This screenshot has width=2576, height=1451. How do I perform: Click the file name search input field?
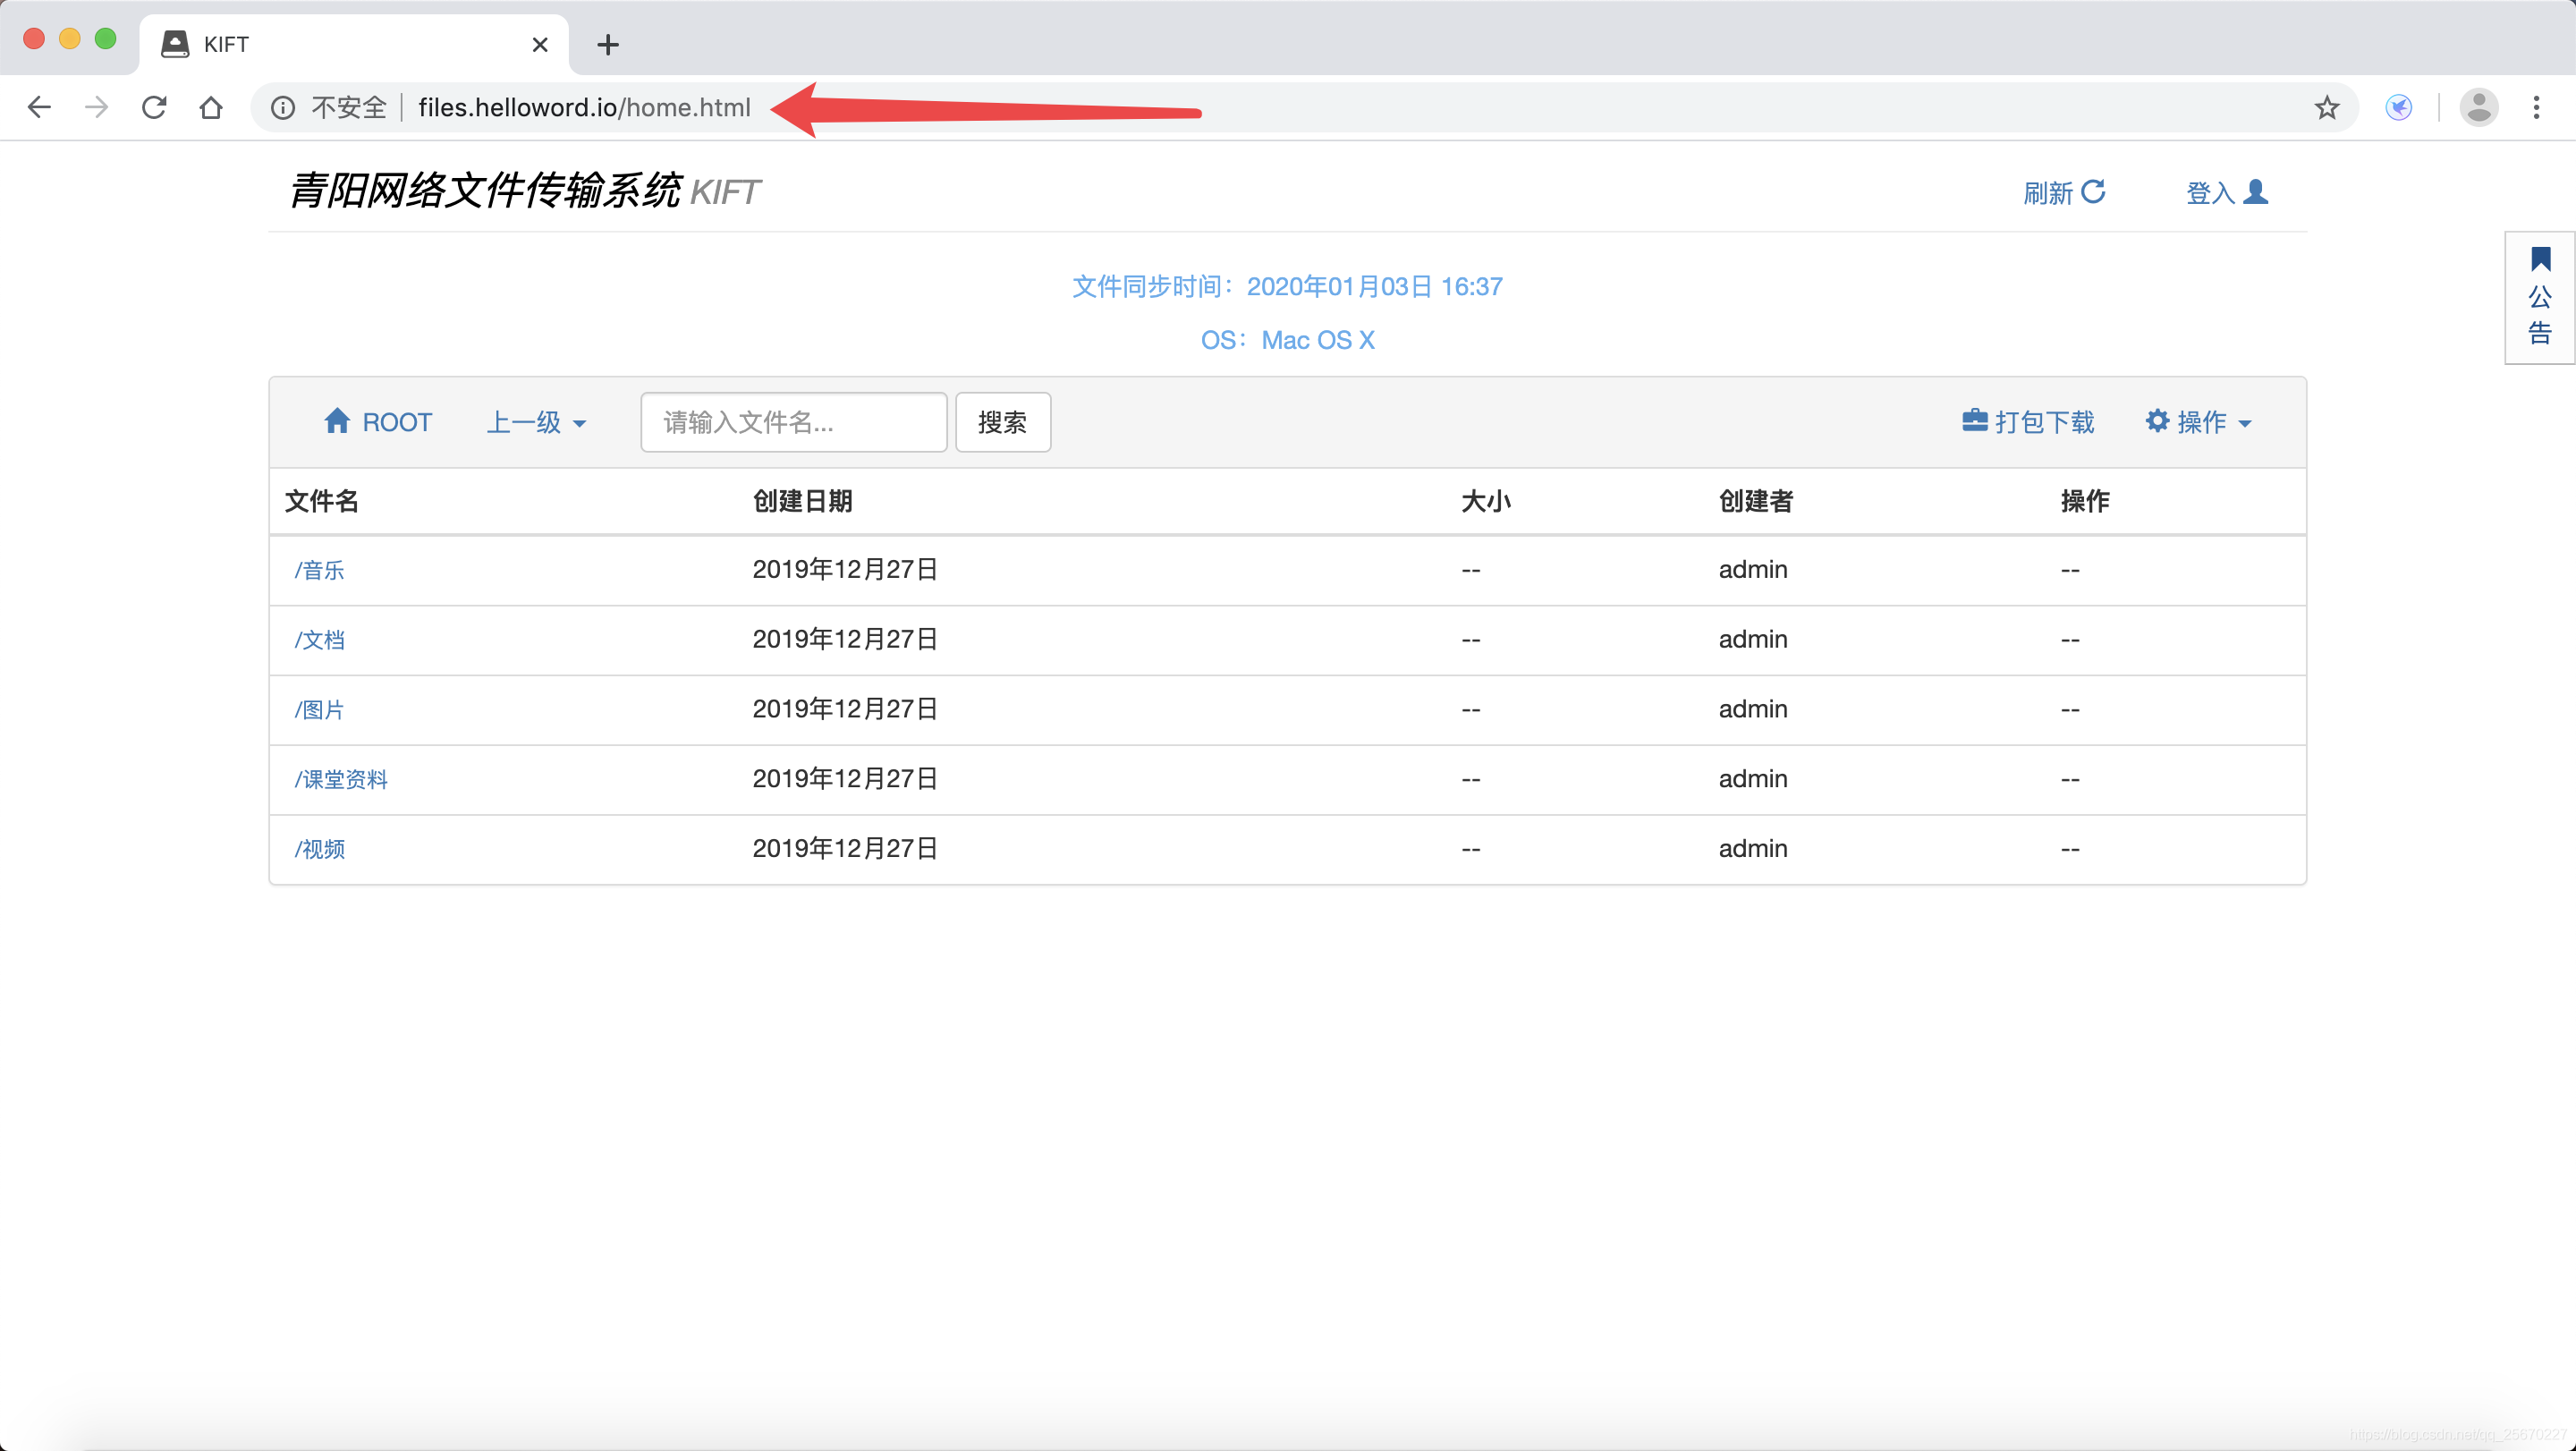(793, 422)
